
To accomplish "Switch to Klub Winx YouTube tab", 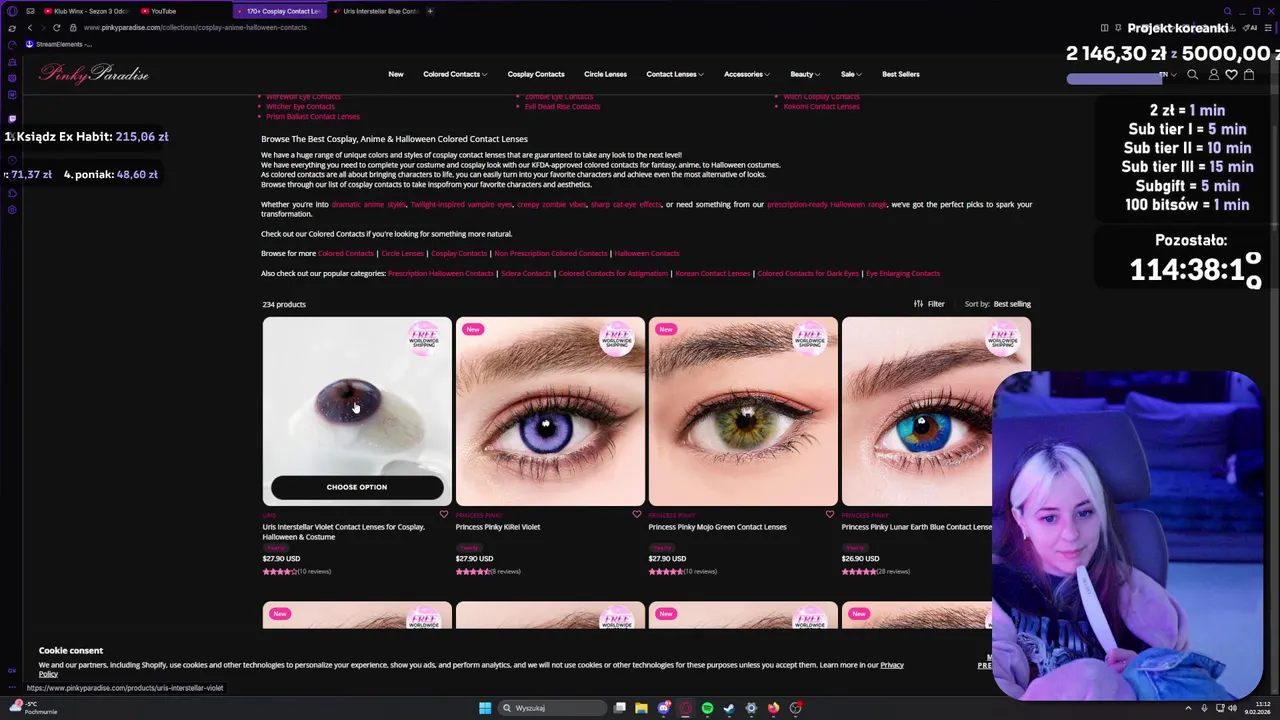I will pyautogui.click(x=85, y=11).
